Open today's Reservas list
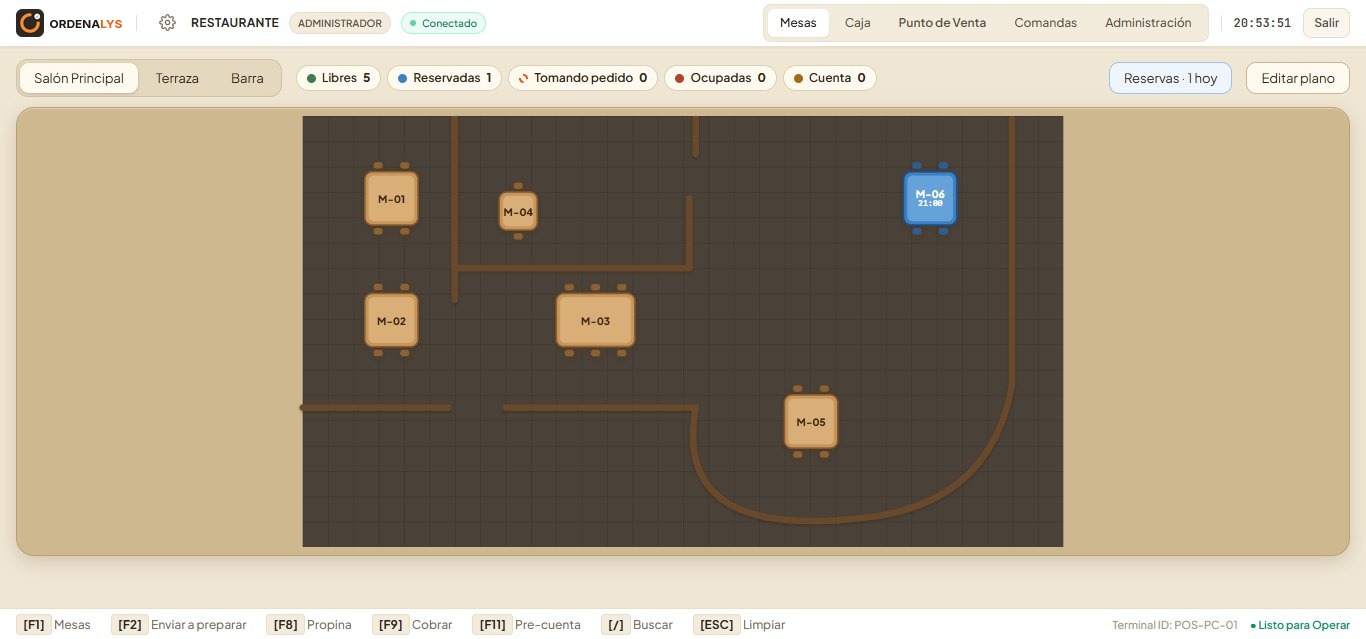This screenshot has width=1366, height=639. tap(1170, 78)
